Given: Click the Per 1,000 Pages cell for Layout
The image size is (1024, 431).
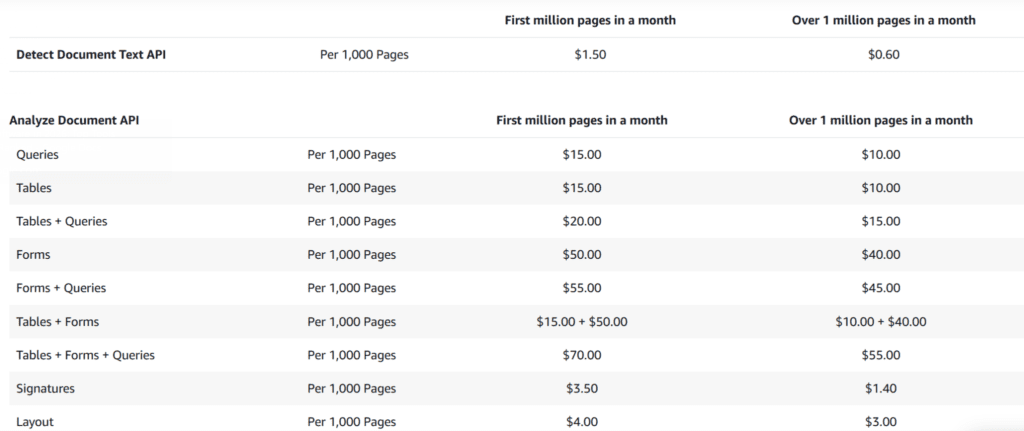Looking at the screenshot, I should point(351,422).
